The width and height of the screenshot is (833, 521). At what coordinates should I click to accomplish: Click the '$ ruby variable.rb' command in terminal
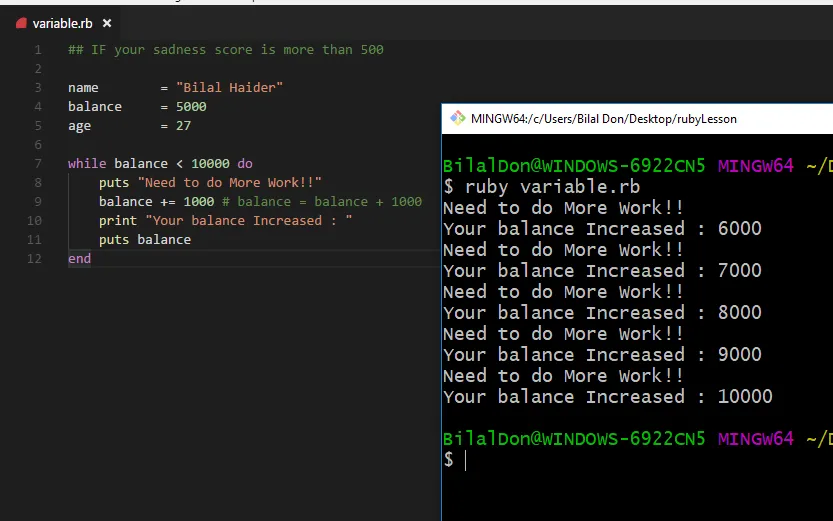542,187
